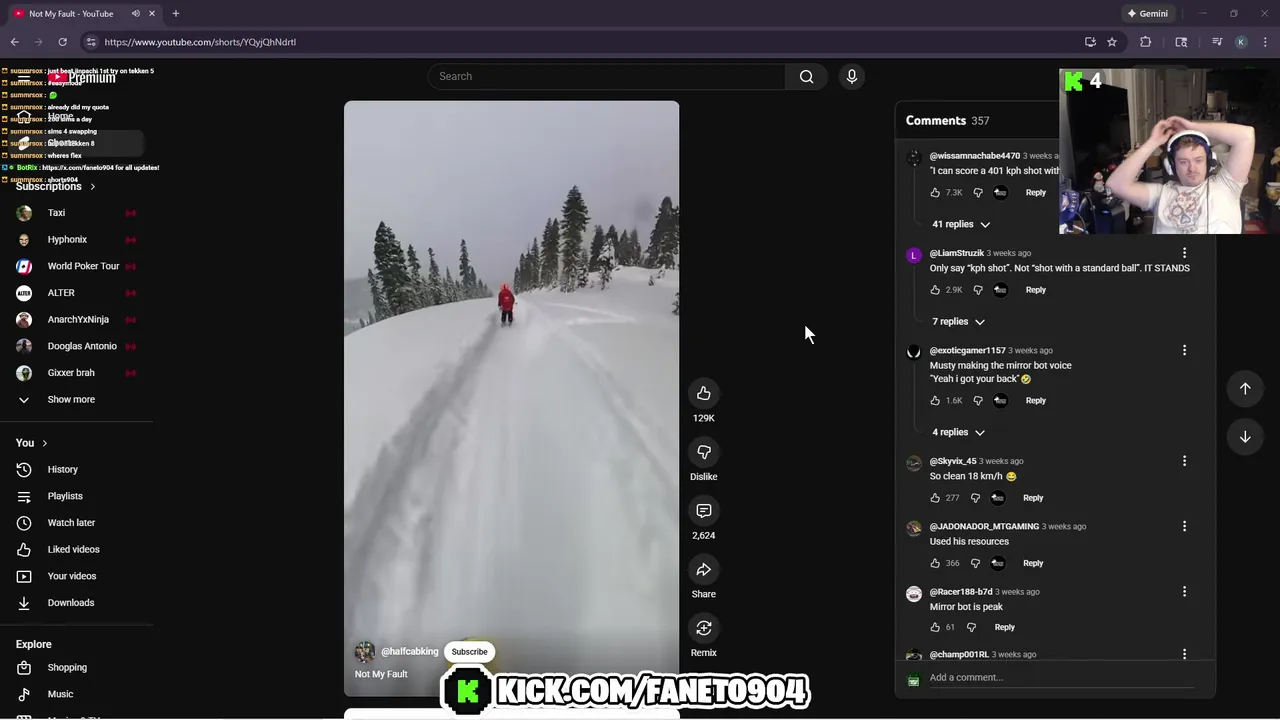Expand the You section chevron

pos(44,443)
